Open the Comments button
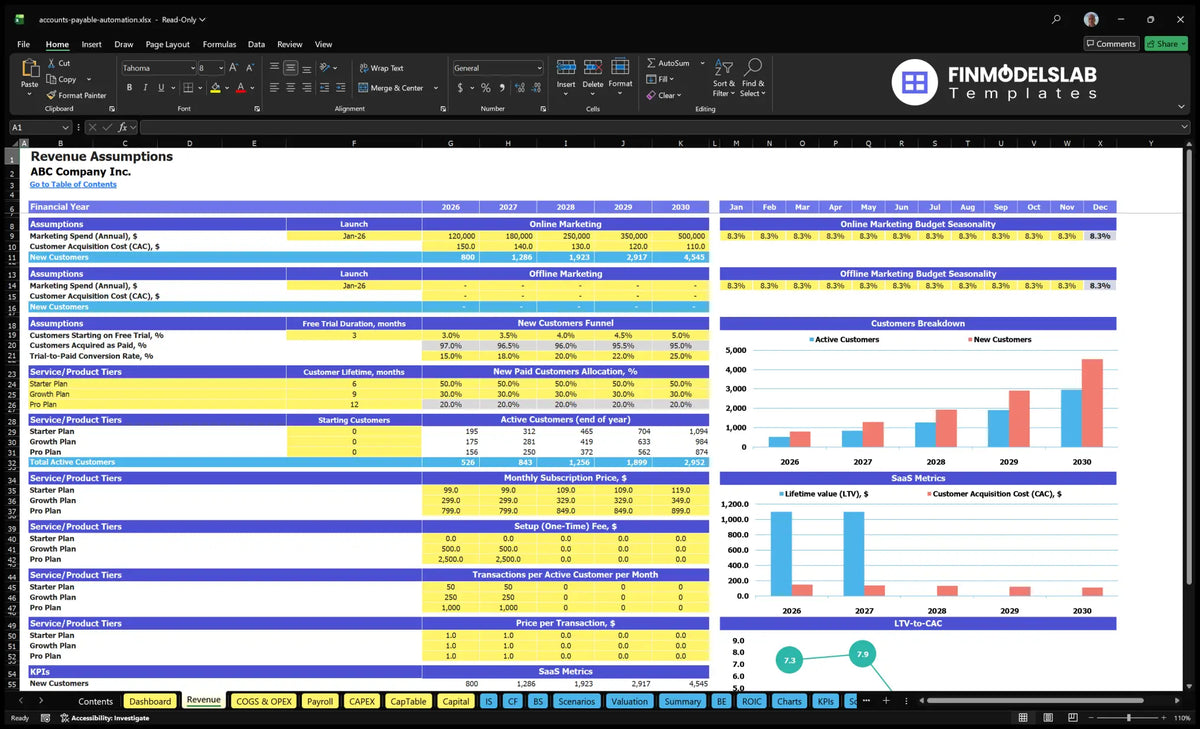The height and width of the screenshot is (729, 1200). pyautogui.click(x=1111, y=44)
